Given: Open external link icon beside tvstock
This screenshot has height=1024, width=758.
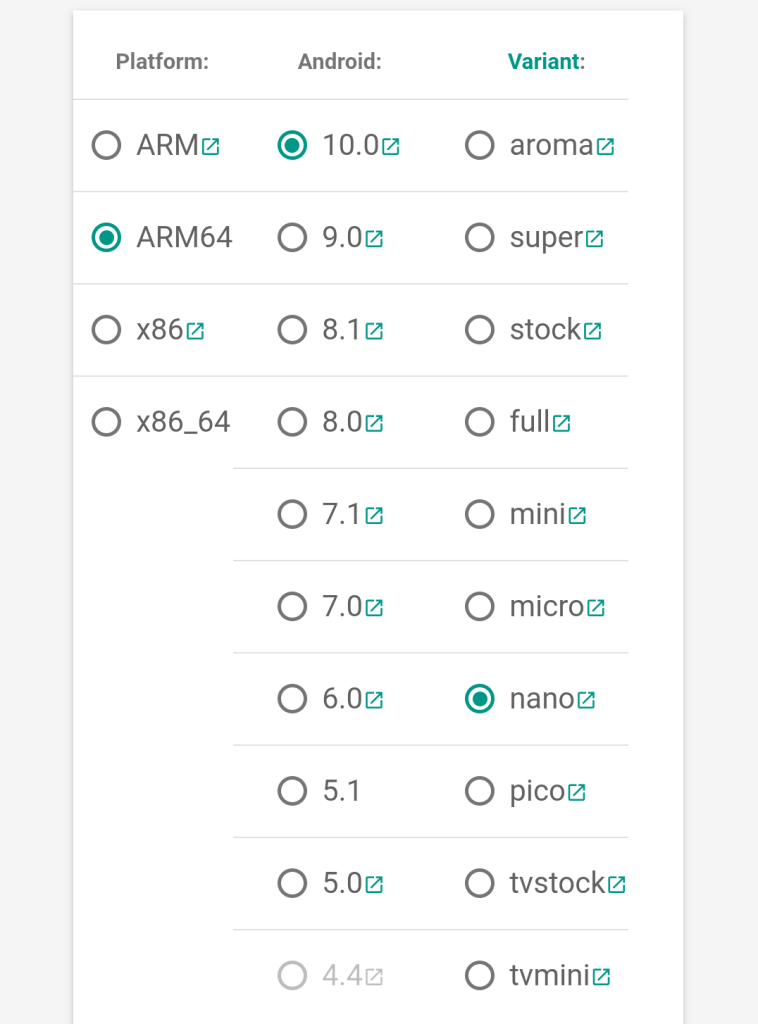Looking at the screenshot, I should (x=617, y=885).
